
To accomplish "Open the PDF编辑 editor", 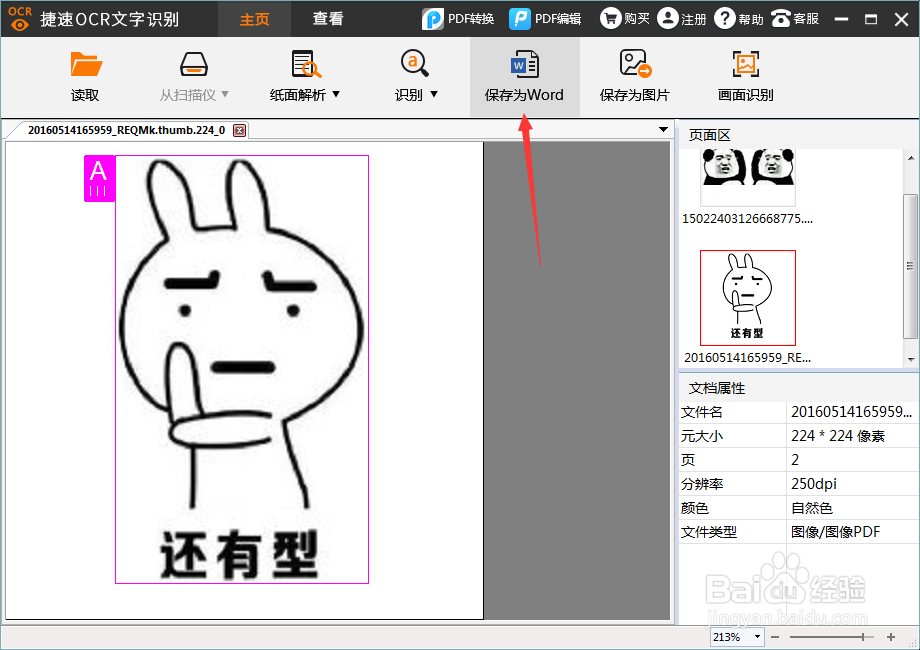I will pos(544,18).
